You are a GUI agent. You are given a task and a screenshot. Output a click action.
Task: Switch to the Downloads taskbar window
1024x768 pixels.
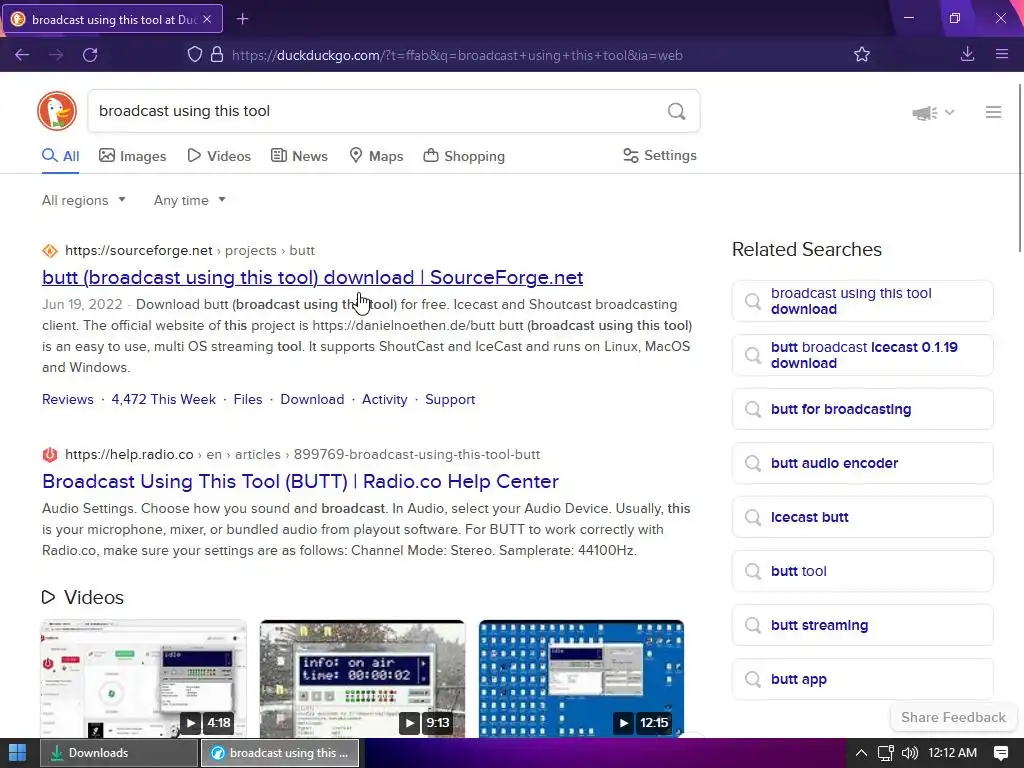click(x=118, y=753)
